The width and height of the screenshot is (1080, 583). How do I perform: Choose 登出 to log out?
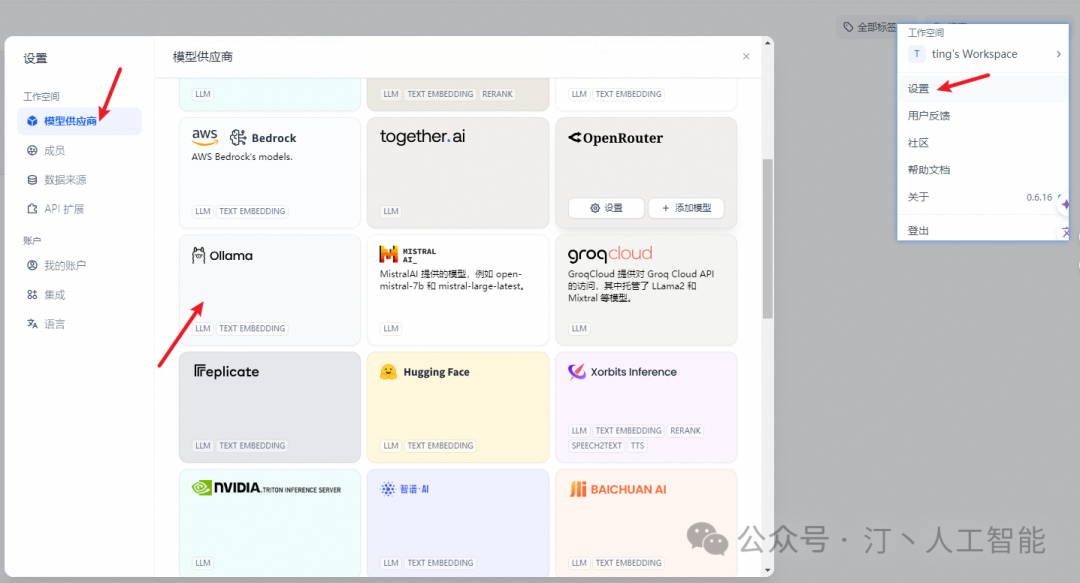coord(983,230)
